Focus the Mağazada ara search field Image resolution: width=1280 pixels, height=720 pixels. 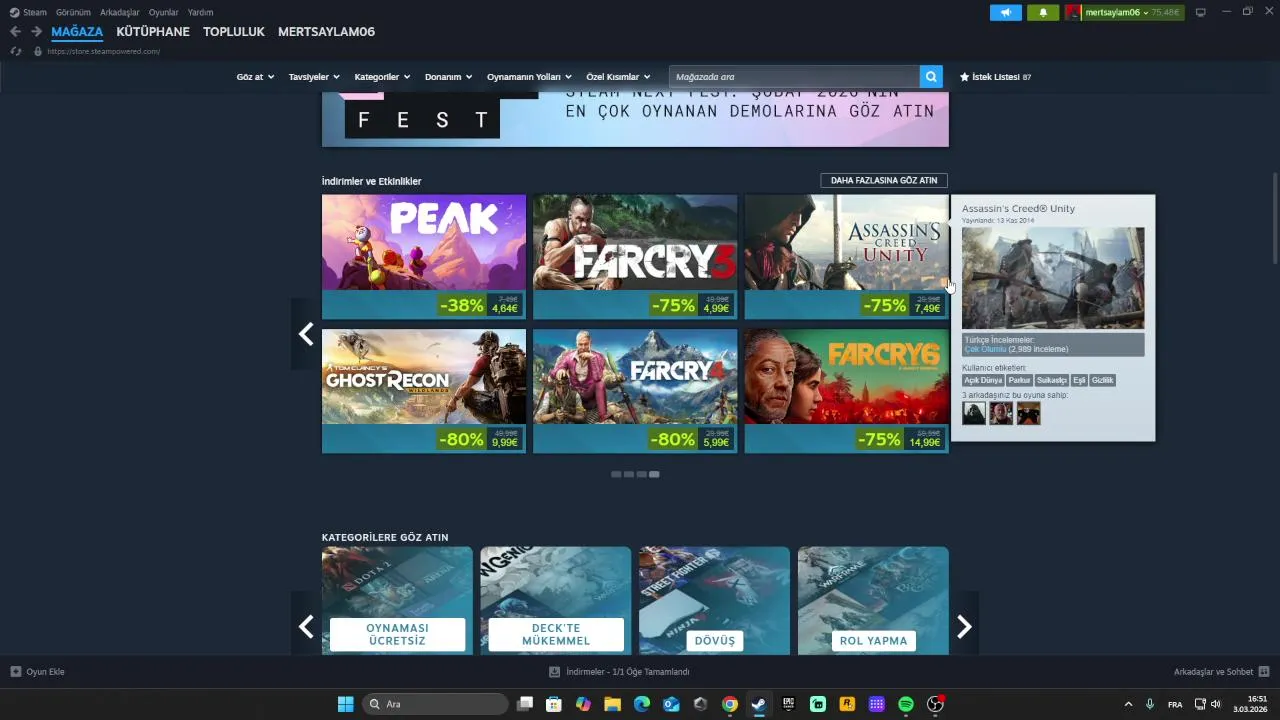click(x=794, y=77)
